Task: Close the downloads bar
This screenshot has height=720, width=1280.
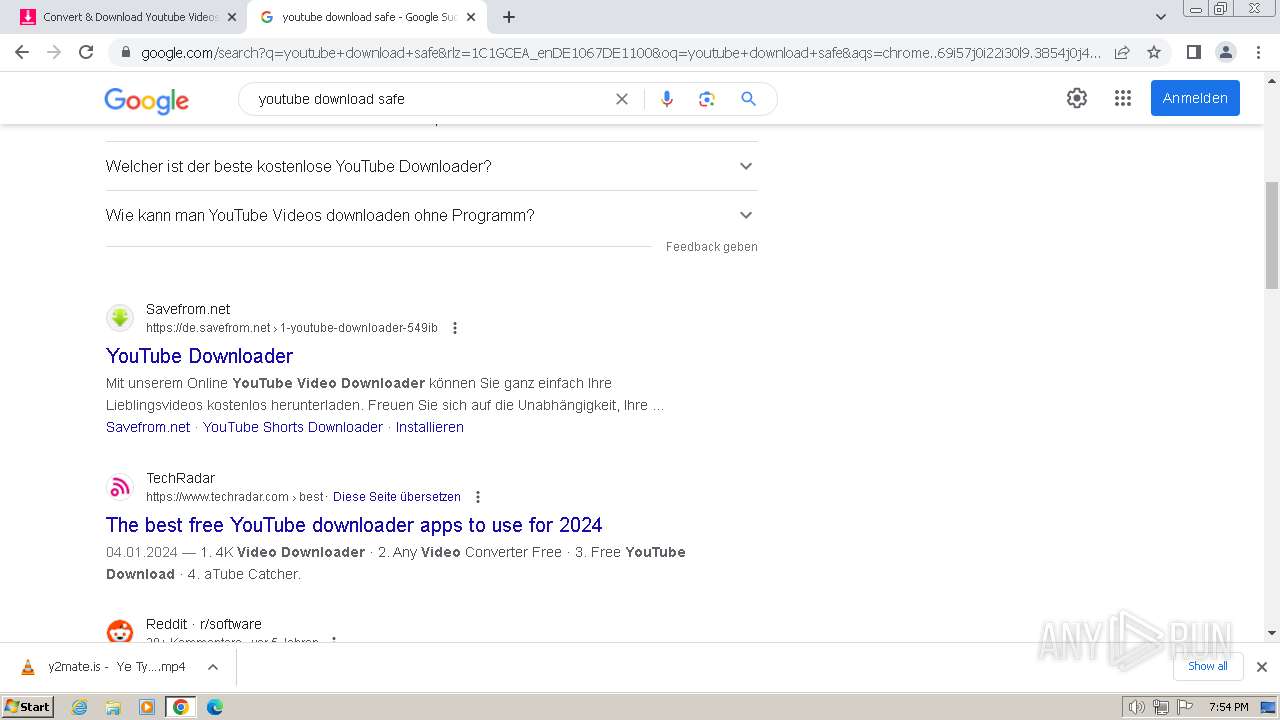Action: [1262, 667]
